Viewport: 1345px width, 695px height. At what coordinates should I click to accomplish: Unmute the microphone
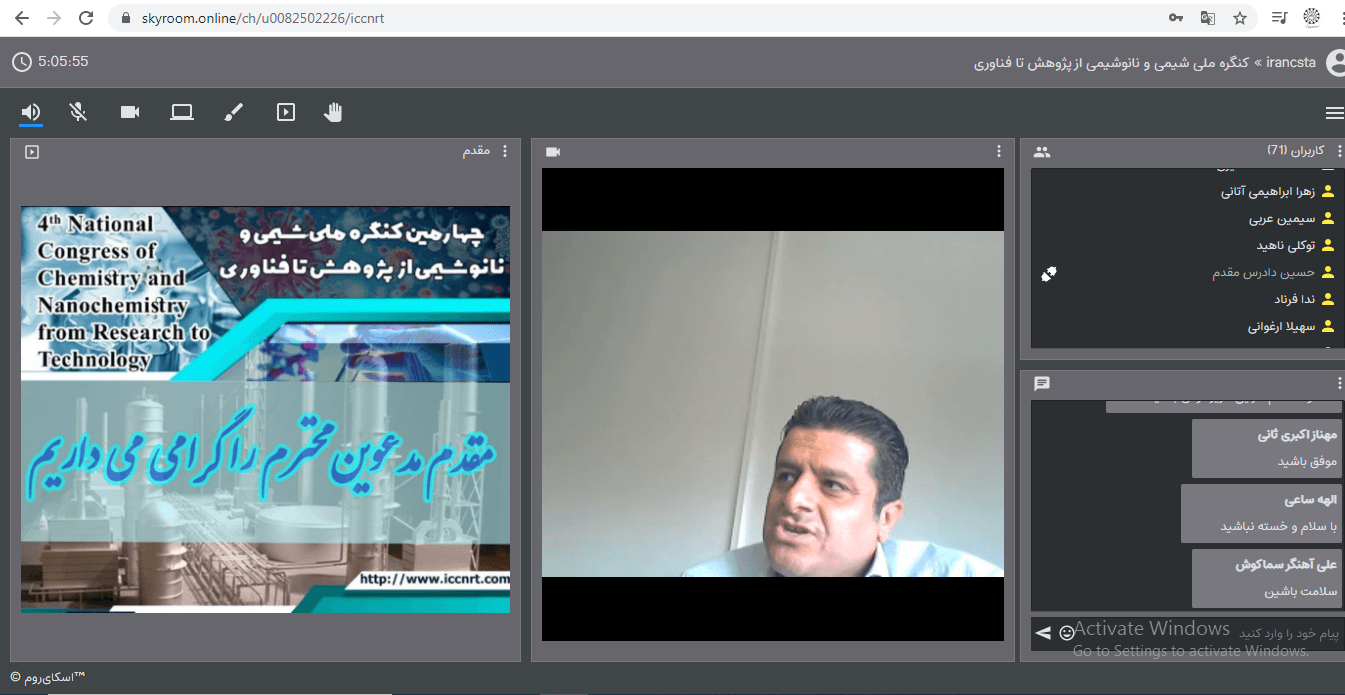(78, 112)
